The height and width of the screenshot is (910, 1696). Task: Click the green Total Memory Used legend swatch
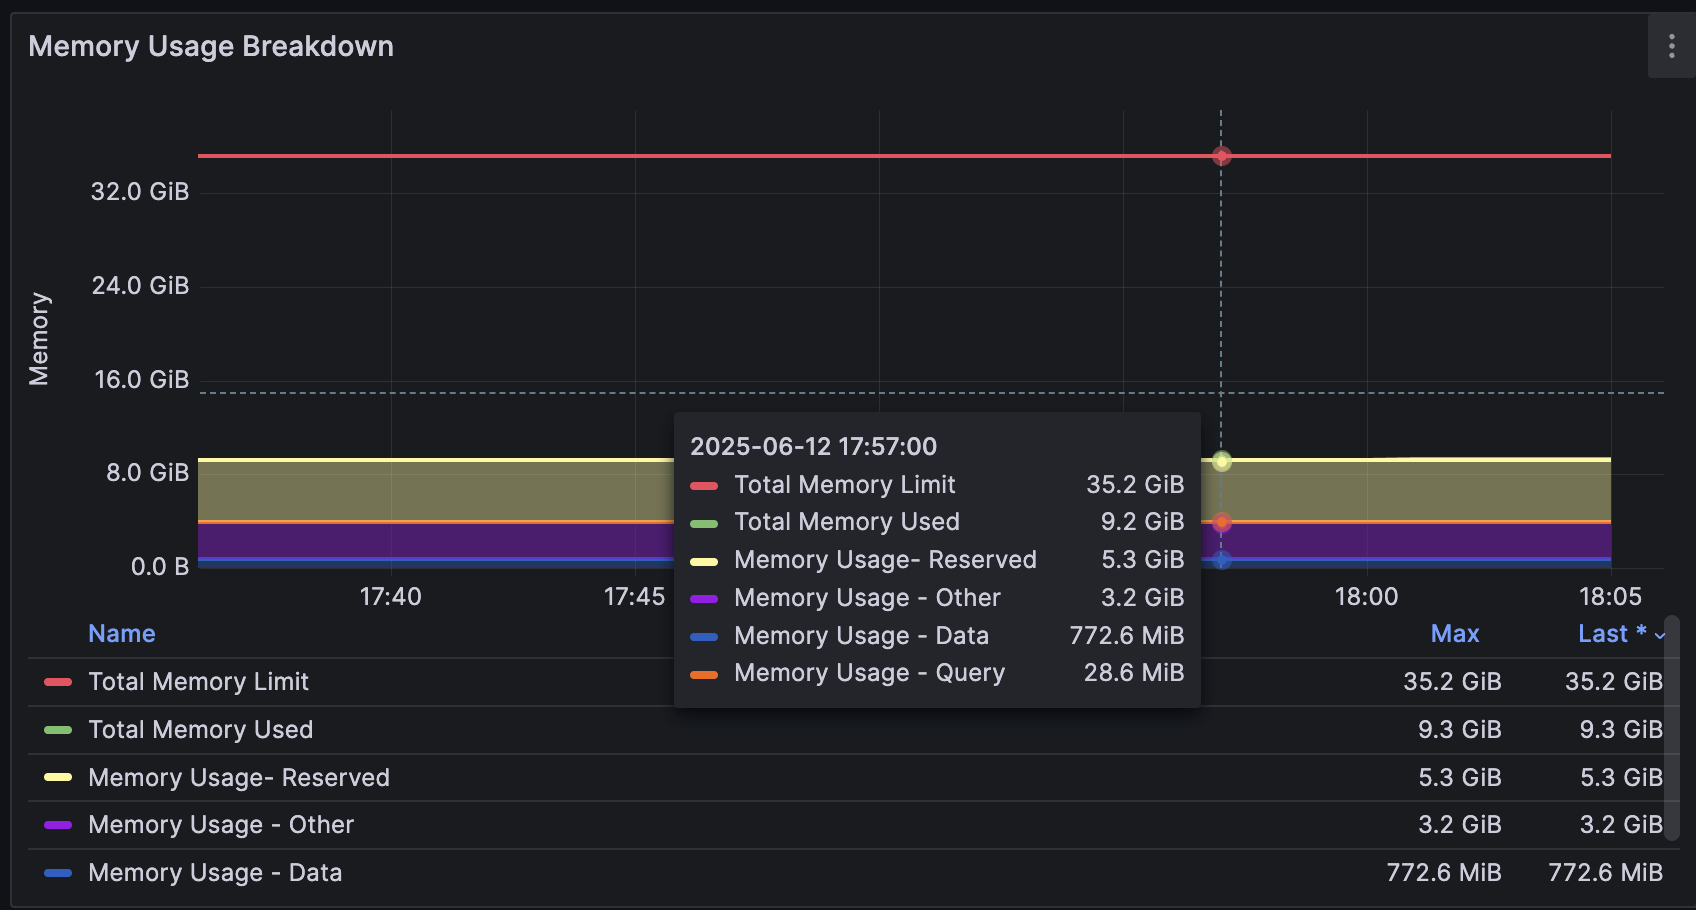point(58,730)
